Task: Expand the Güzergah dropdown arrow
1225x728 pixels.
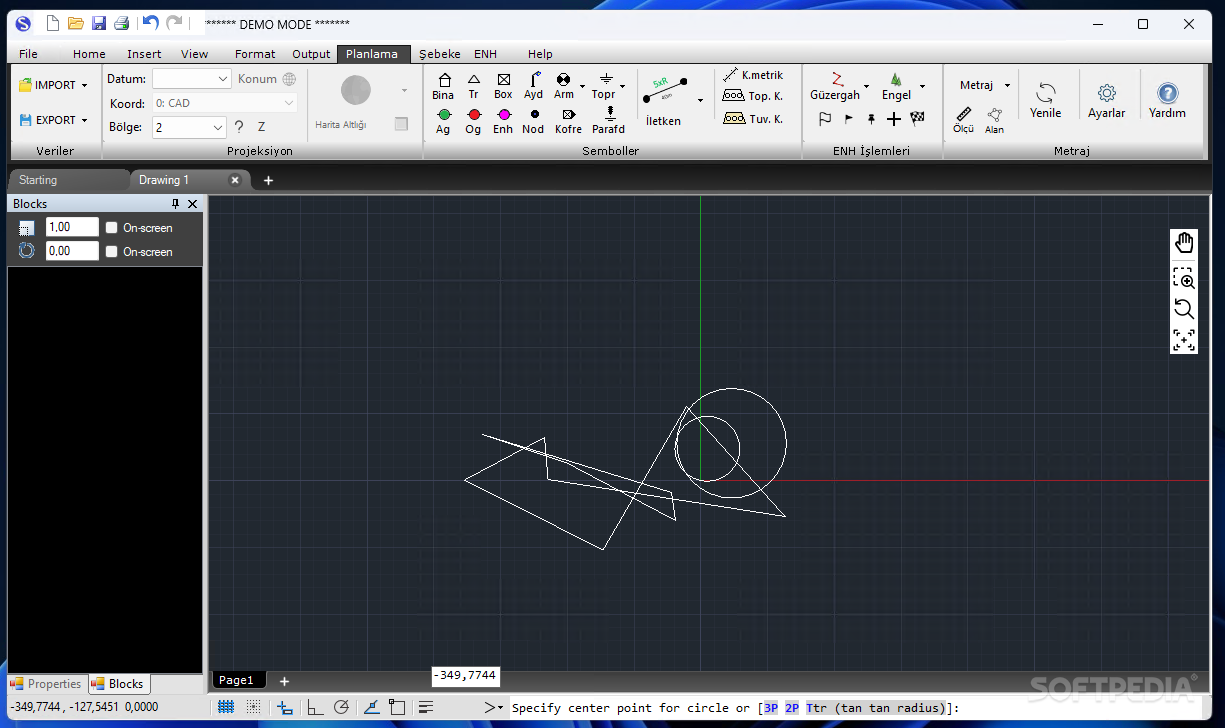Action: [866, 86]
